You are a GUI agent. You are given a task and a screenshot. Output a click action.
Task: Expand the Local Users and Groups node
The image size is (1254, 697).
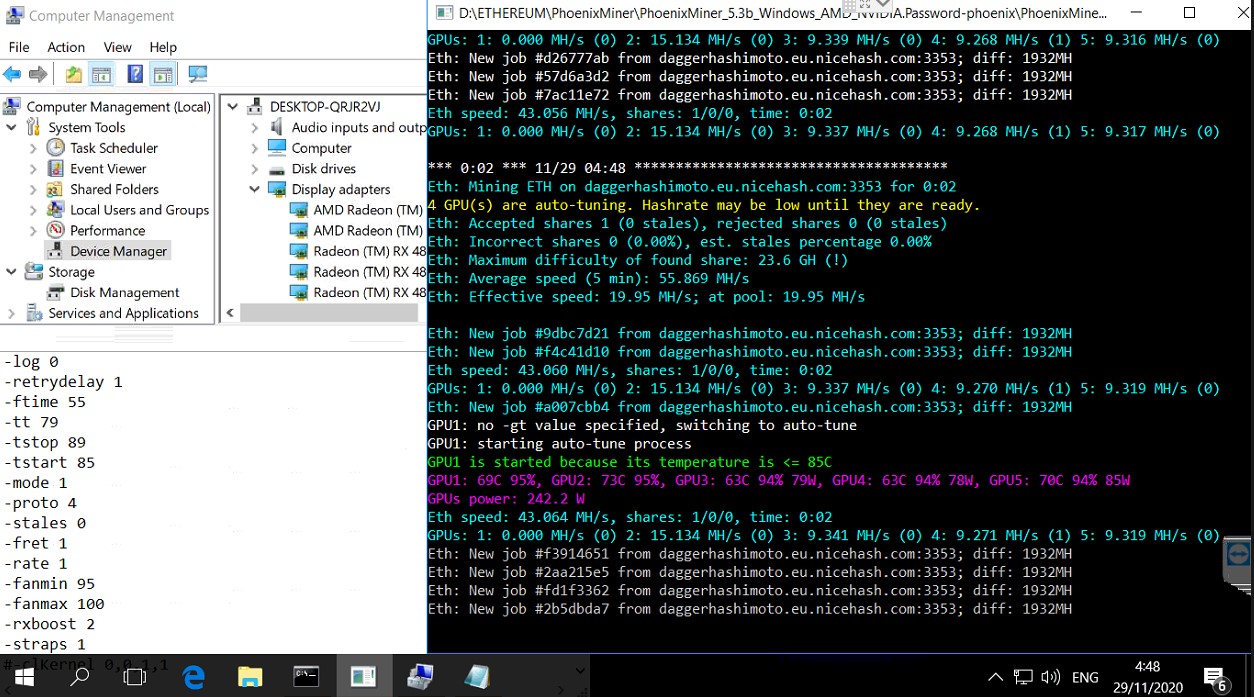pyautogui.click(x=33, y=210)
